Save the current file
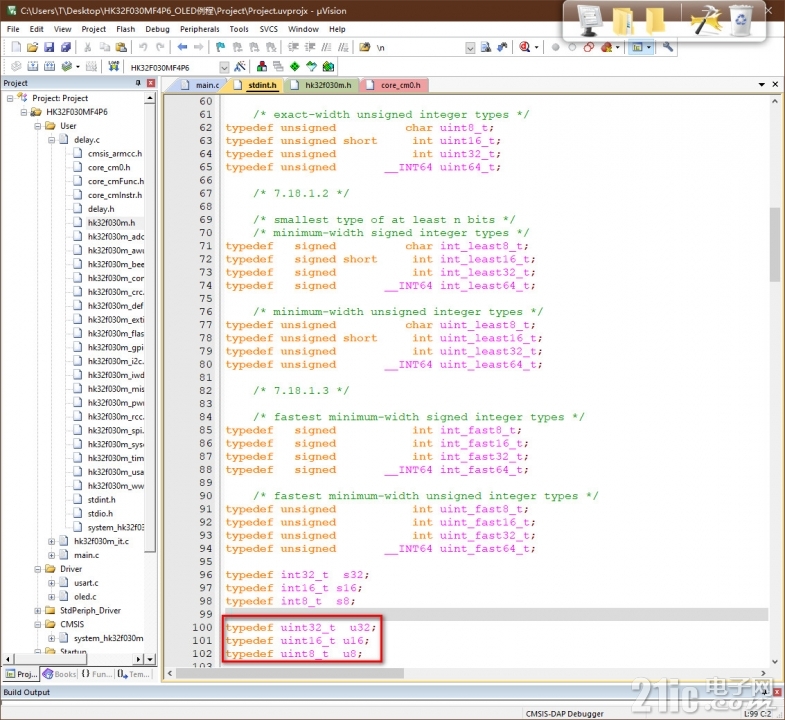The image size is (785, 720). coord(49,47)
